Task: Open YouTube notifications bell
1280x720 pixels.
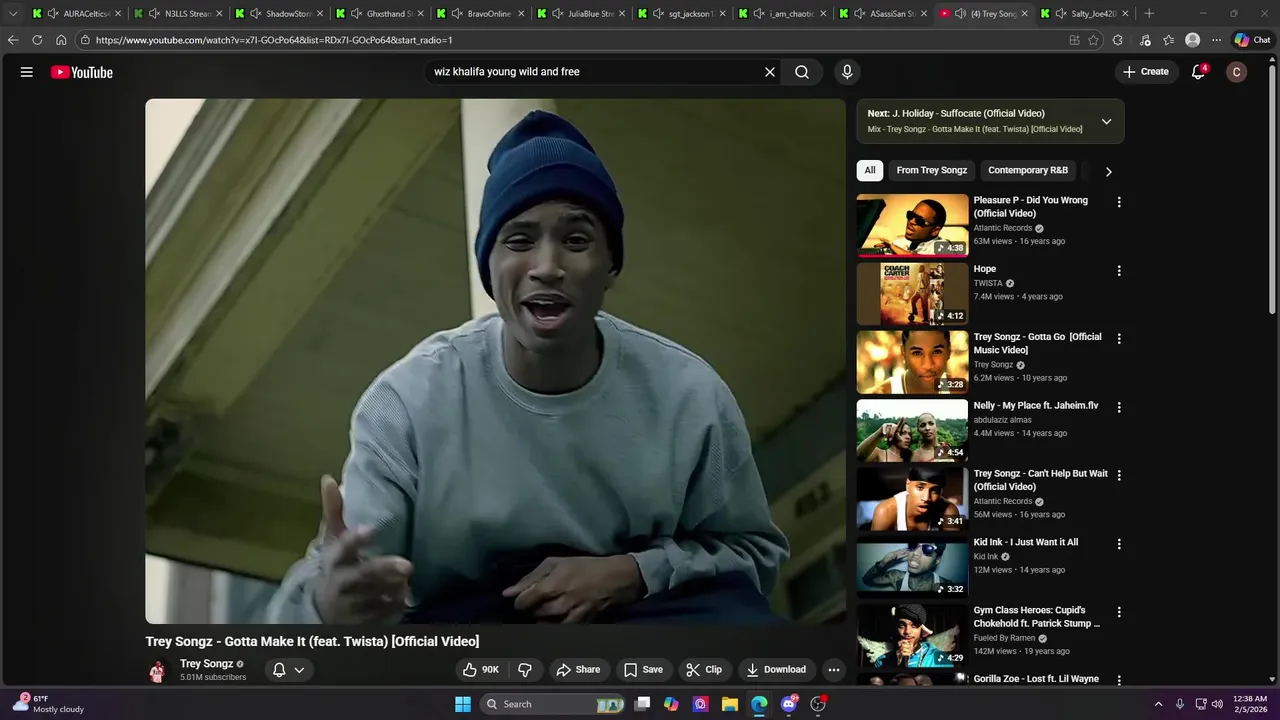Action: [x=1198, y=72]
